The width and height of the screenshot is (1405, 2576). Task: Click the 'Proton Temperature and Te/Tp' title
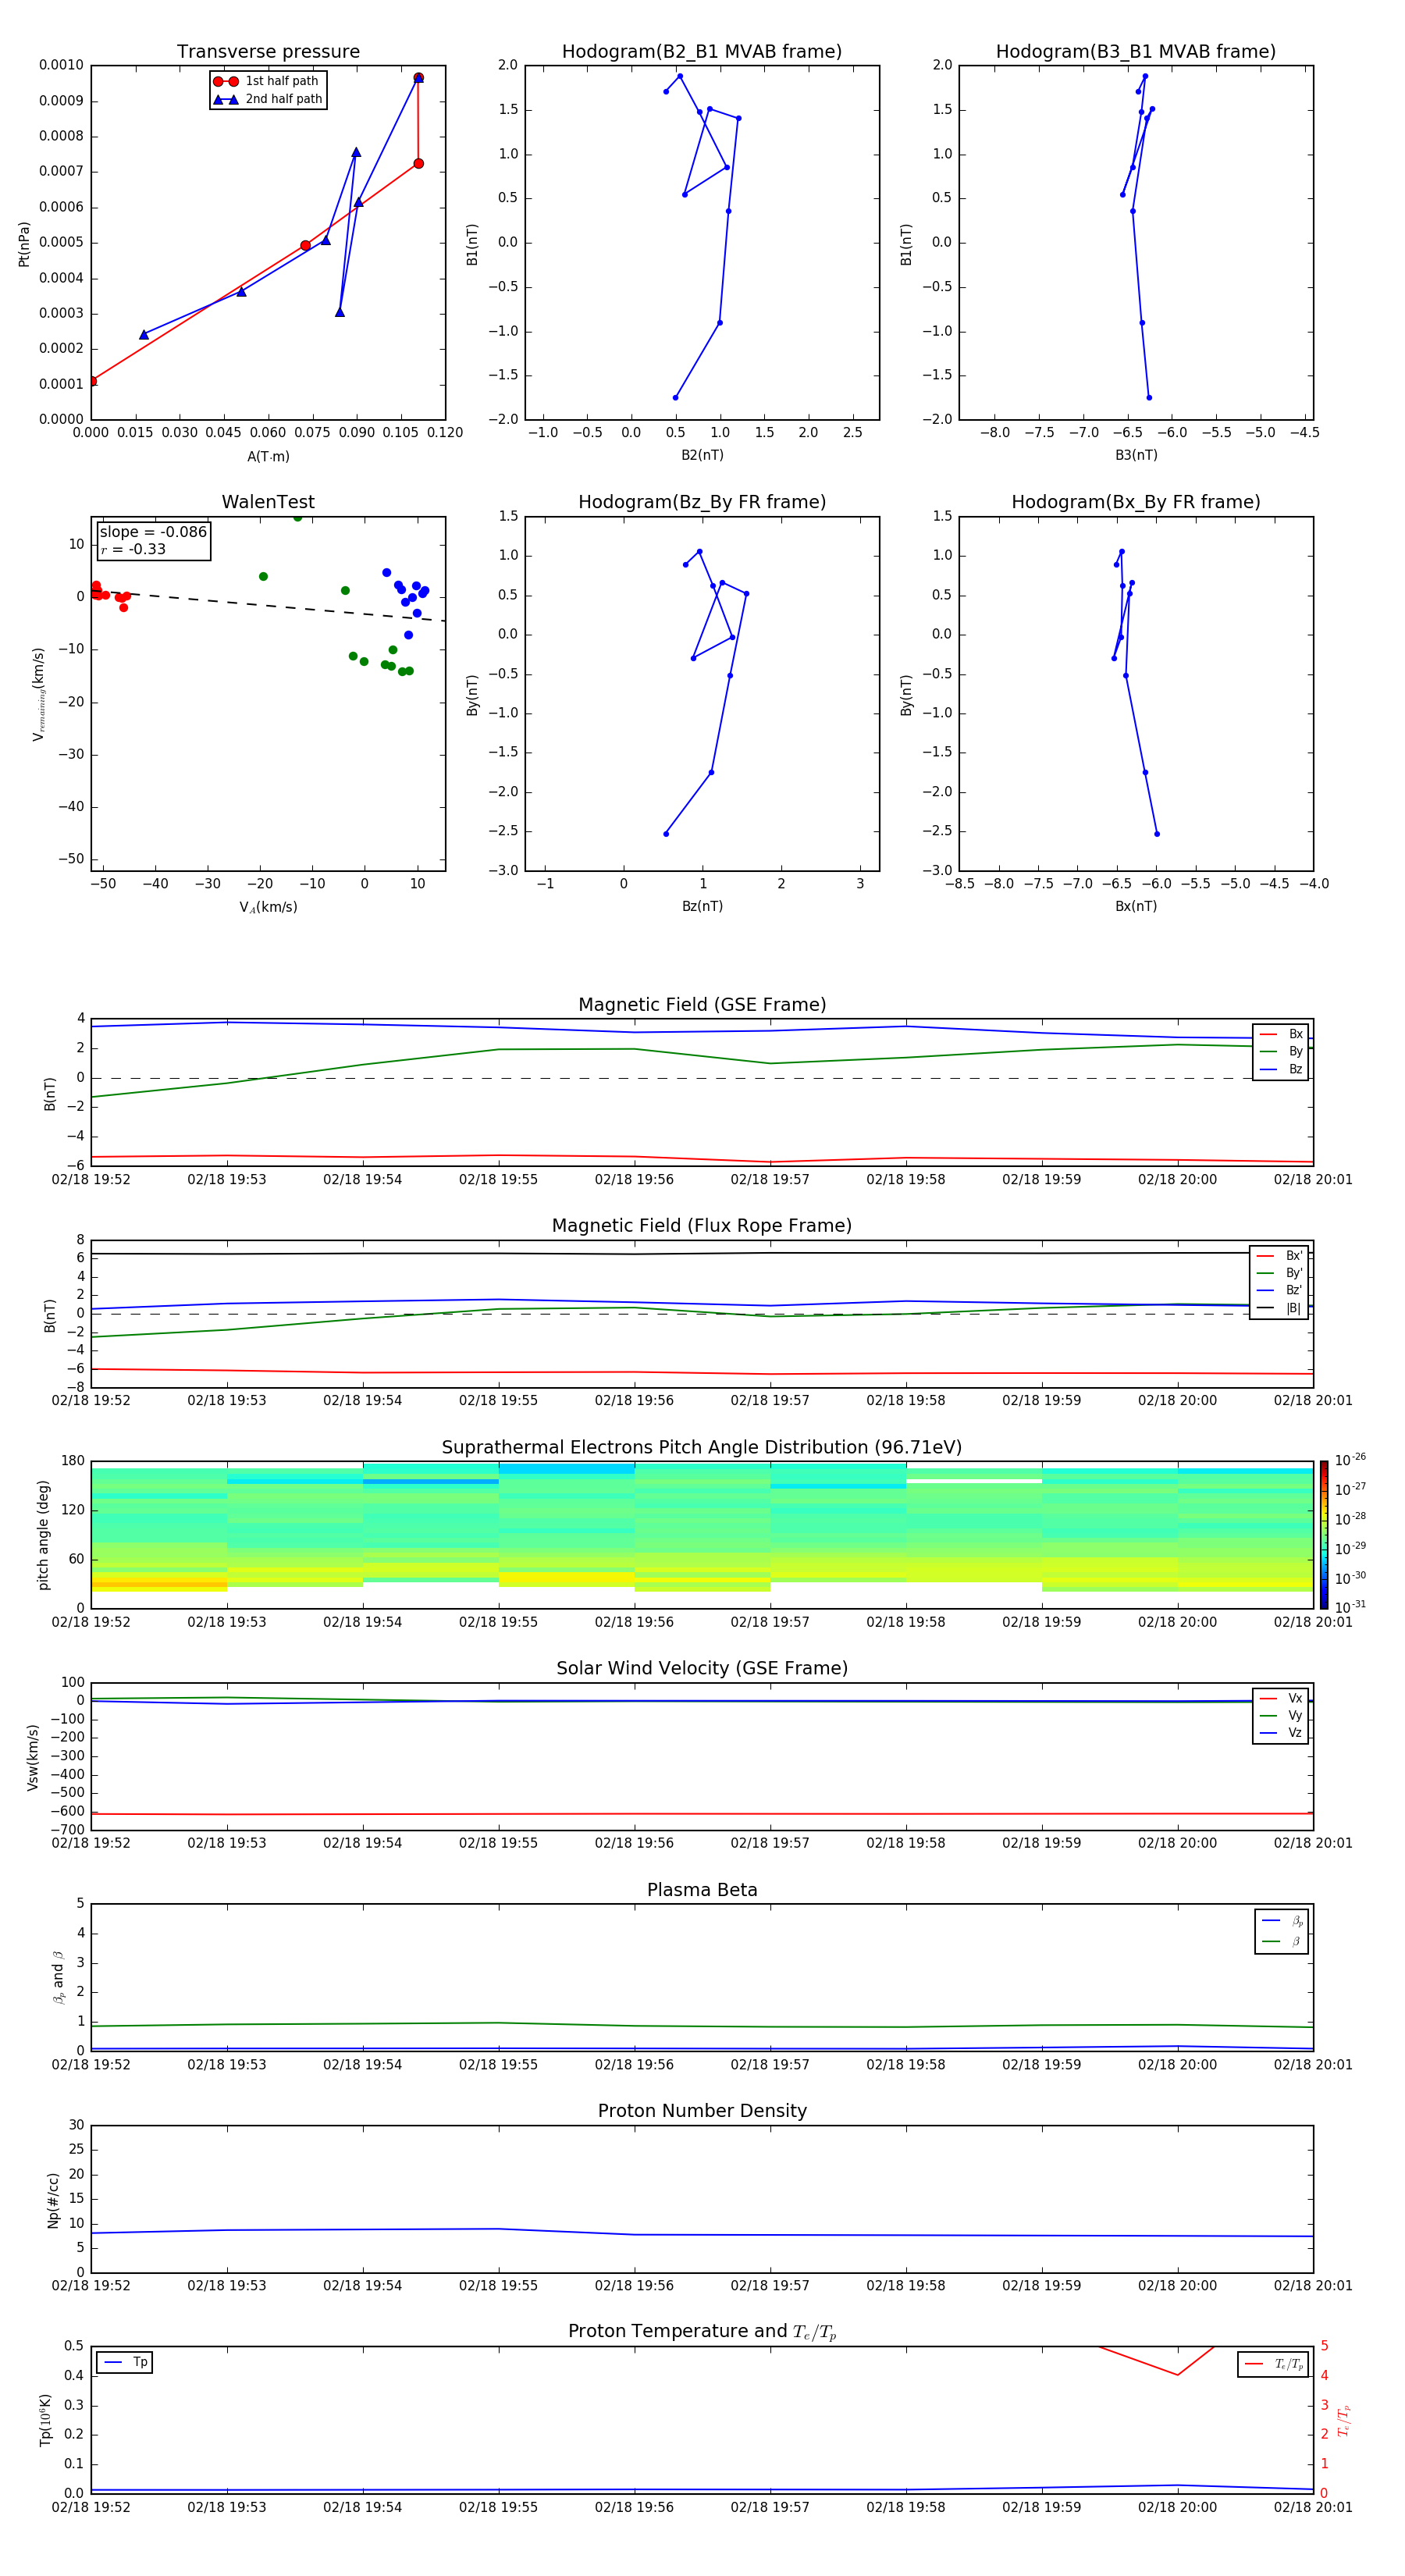(x=702, y=2332)
